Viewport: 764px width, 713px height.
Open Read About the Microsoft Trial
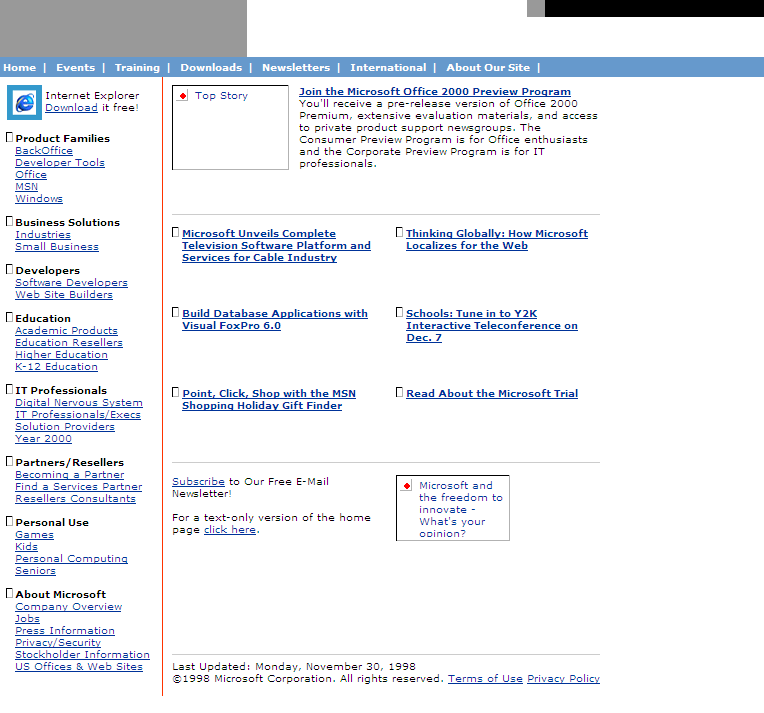[x=492, y=394]
